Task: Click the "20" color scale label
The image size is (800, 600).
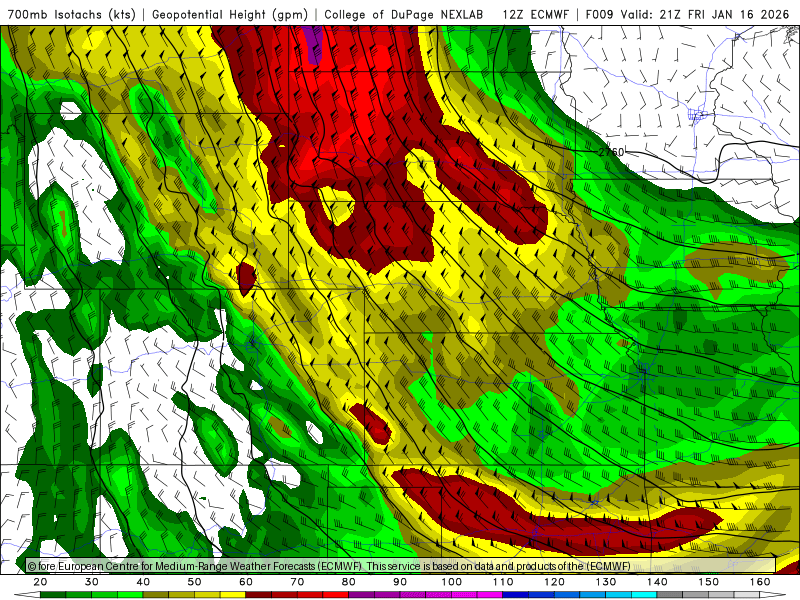Action: tap(40, 582)
